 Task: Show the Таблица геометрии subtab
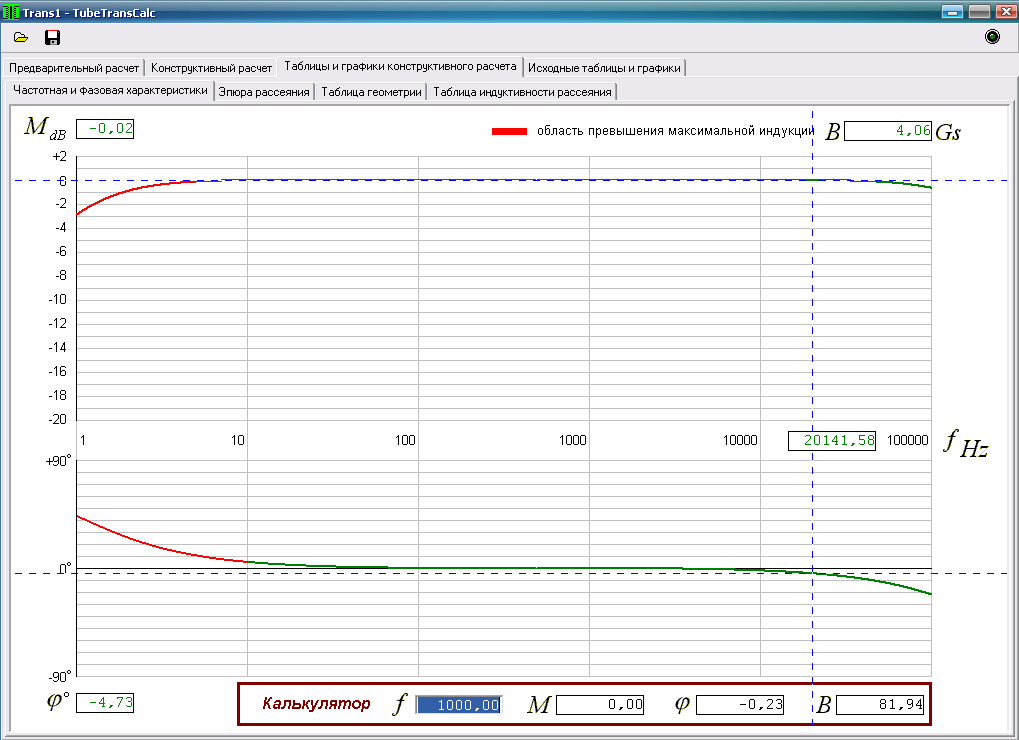(x=371, y=92)
